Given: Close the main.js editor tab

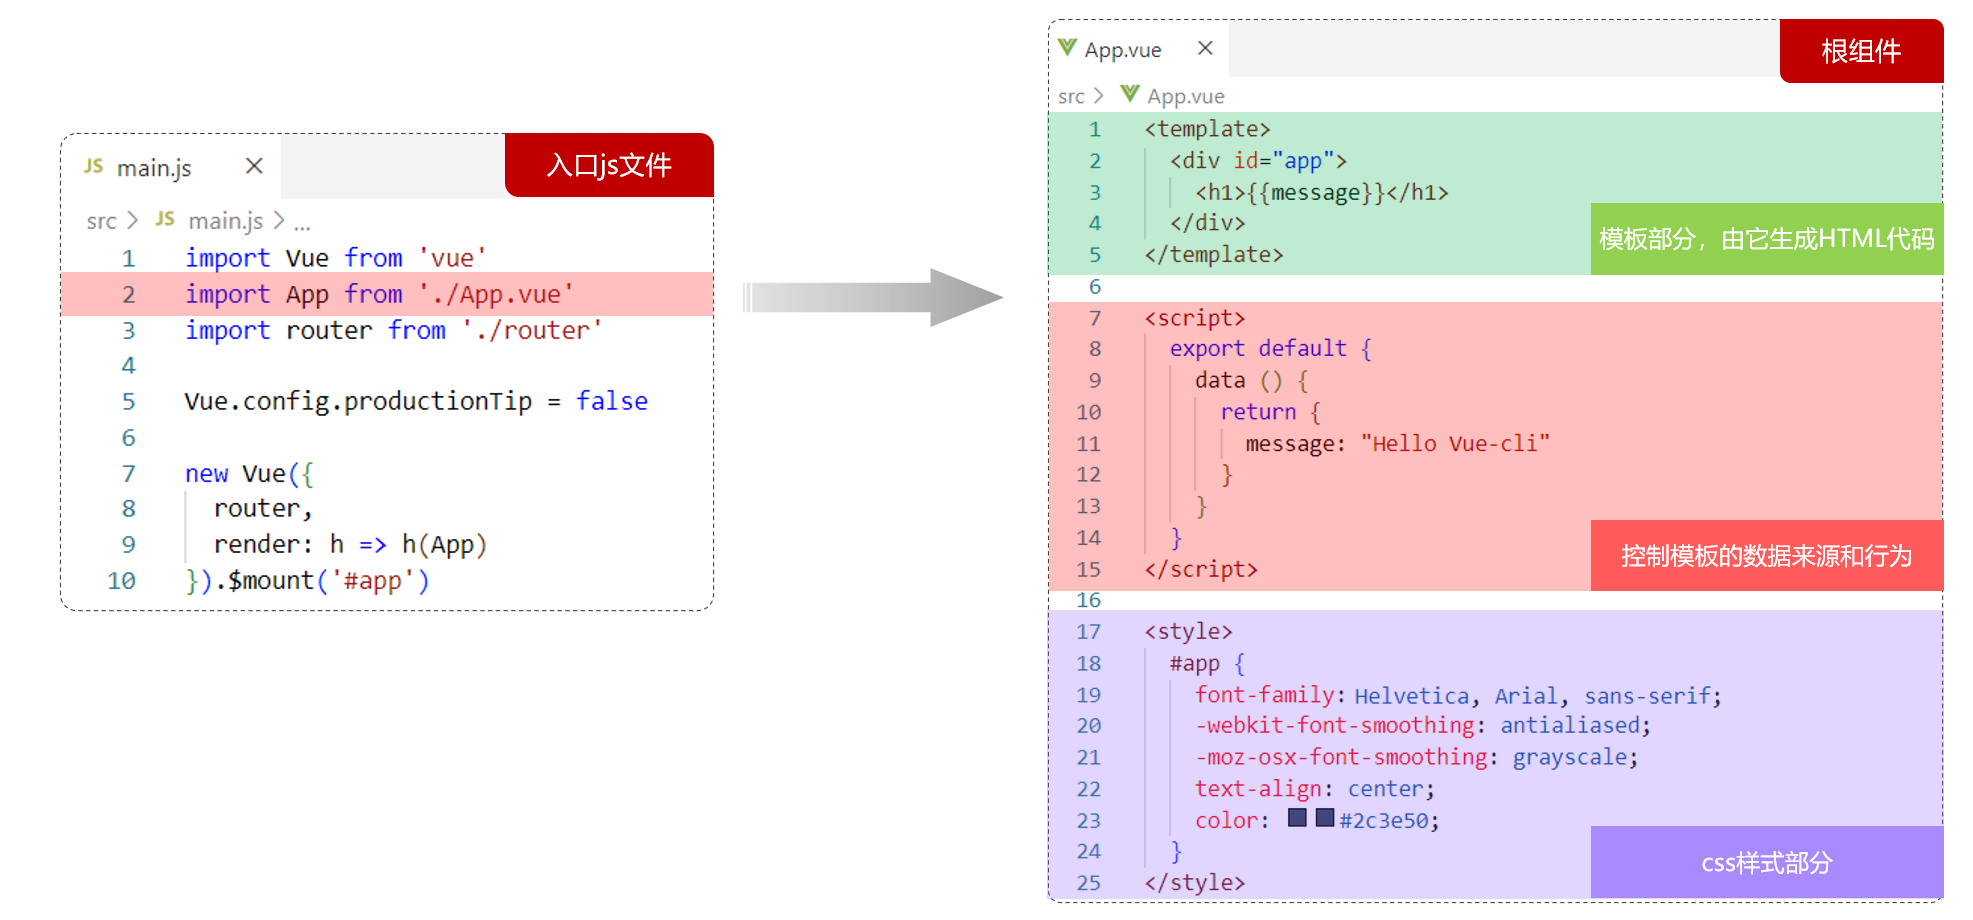Looking at the screenshot, I should pos(255,166).
